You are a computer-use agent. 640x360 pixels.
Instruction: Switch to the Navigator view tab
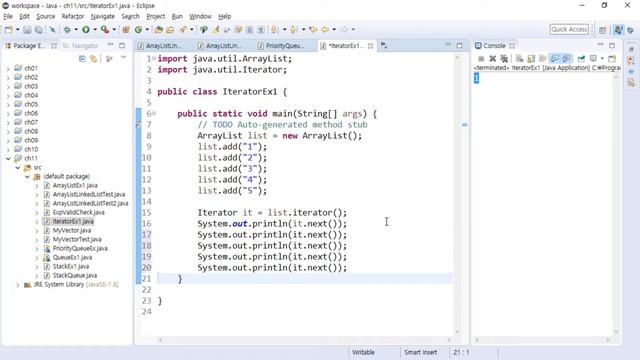point(81,46)
